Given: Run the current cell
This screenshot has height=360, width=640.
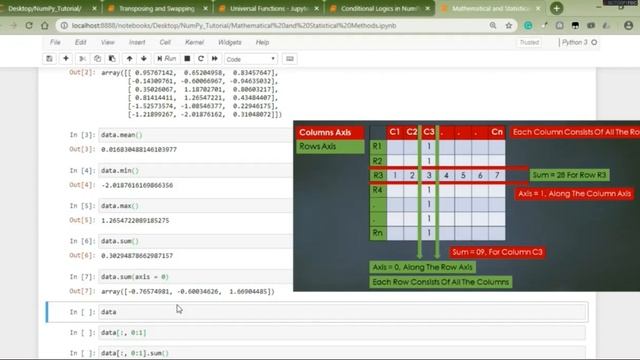Looking at the screenshot, I should click(x=167, y=59).
